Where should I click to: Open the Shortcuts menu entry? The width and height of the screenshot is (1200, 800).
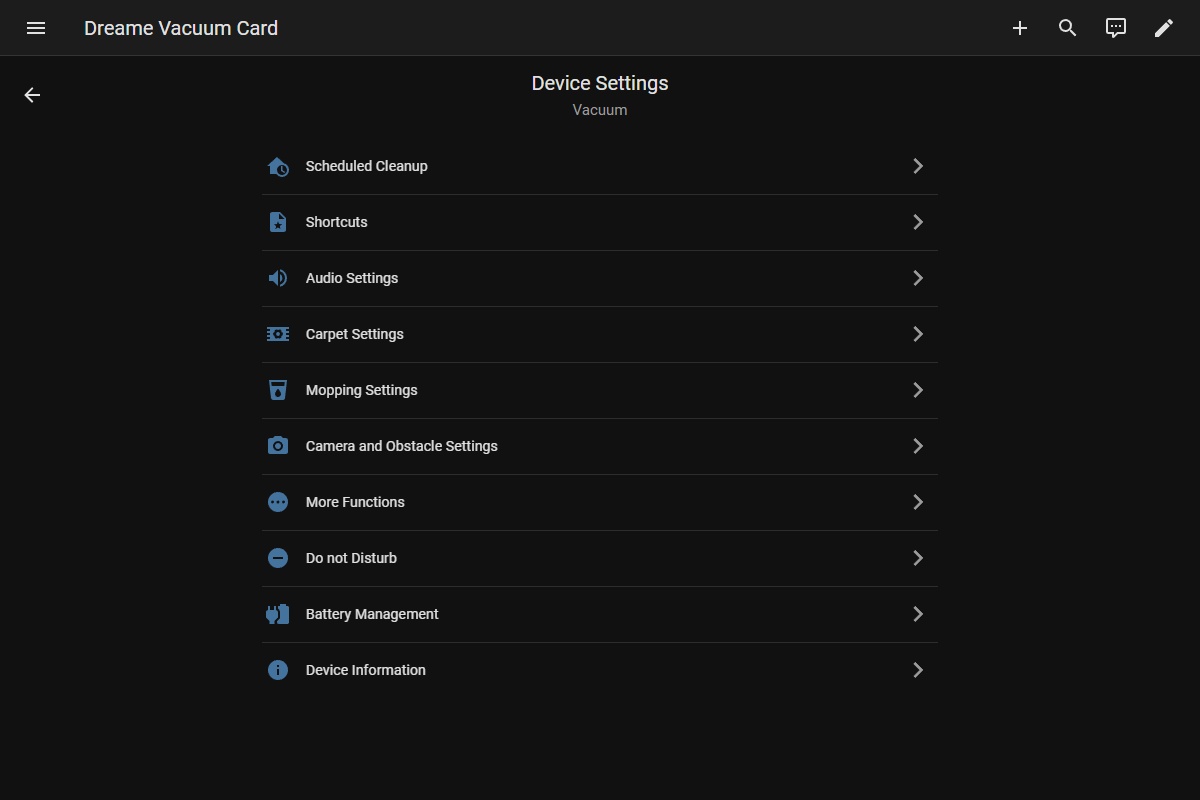[x=600, y=222]
